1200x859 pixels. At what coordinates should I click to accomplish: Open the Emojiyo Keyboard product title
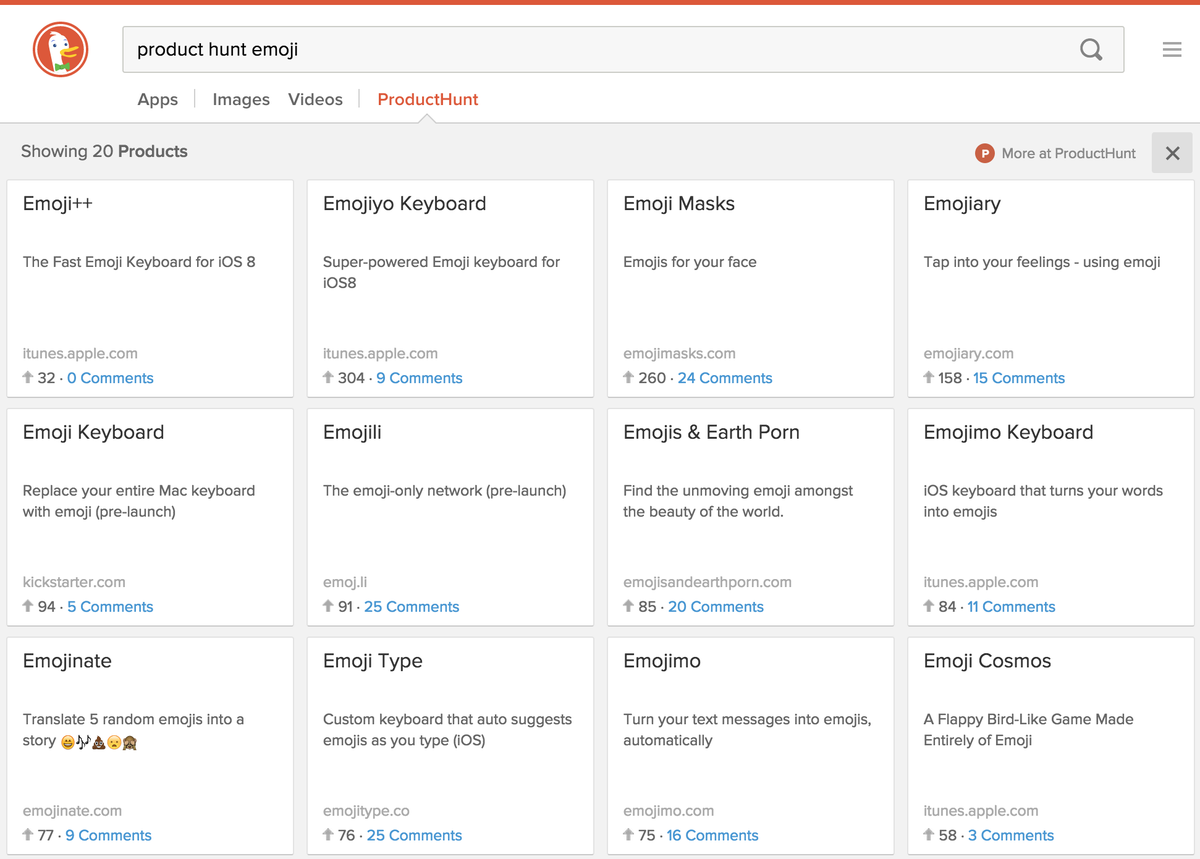tap(405, 204)
